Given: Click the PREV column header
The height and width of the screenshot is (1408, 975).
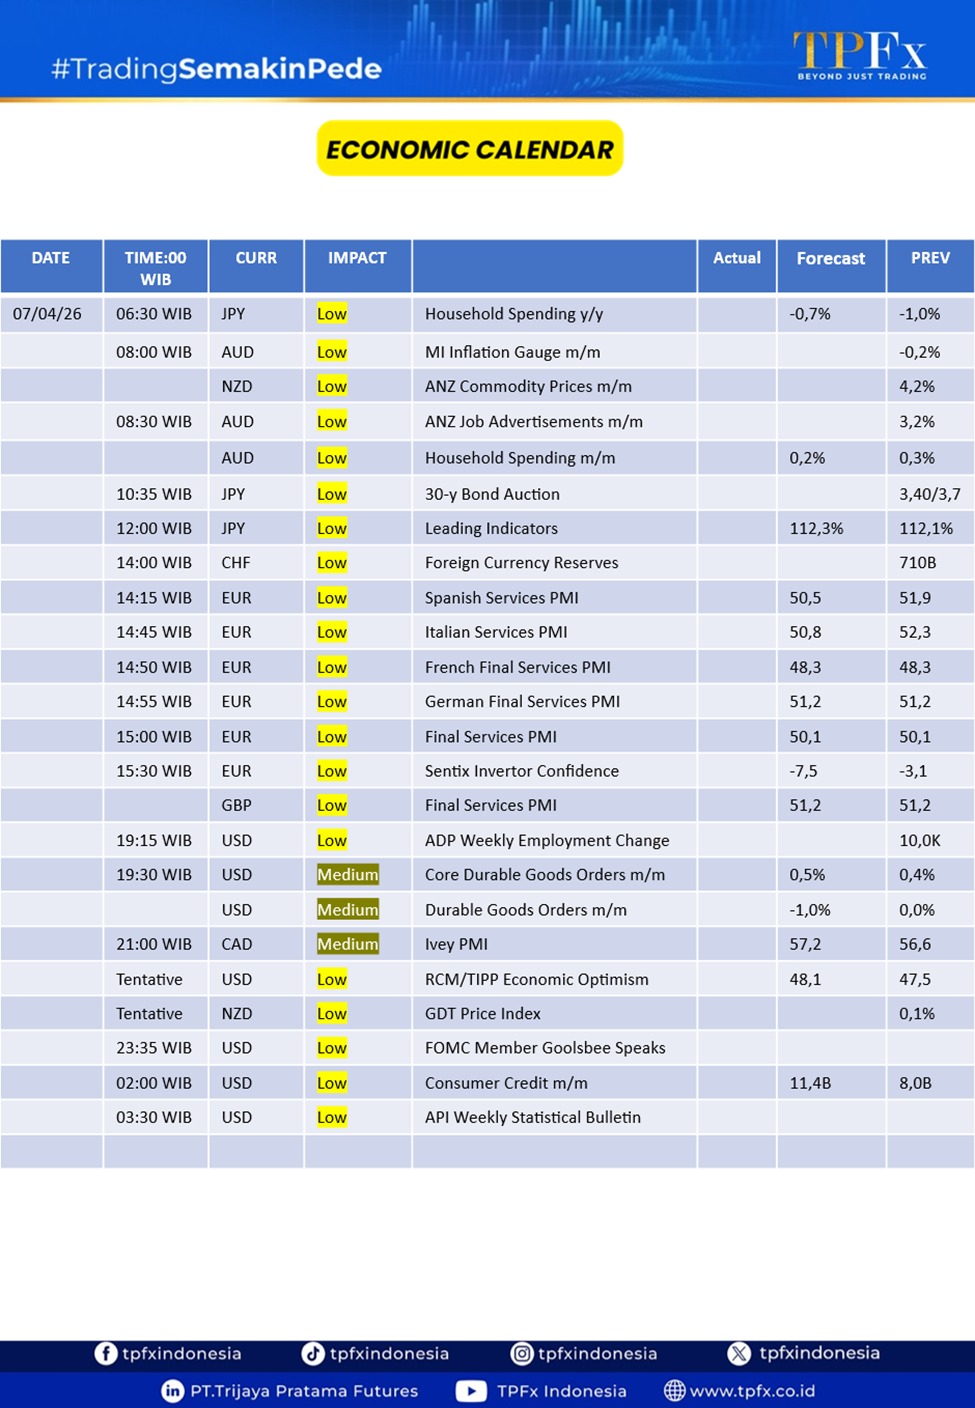Looking at the screenshot, I should [x=929, y=258].
